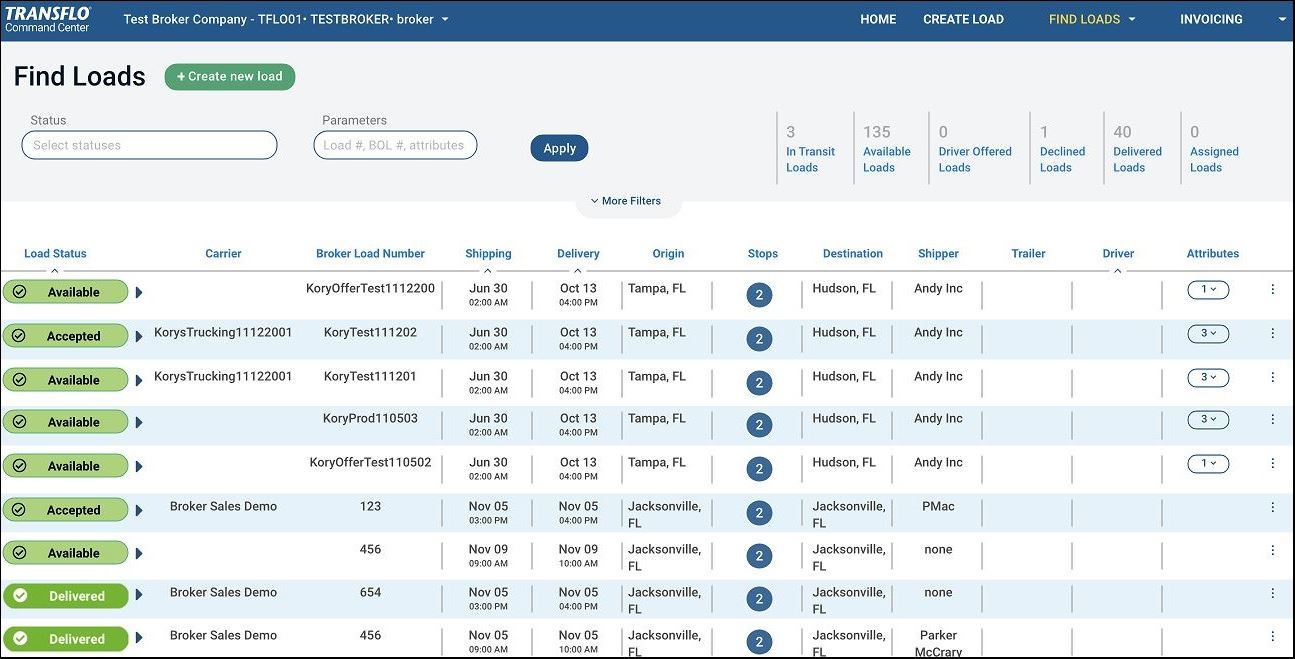
Task: Sort by the Shipping column header
Action: tap(488, 254)
